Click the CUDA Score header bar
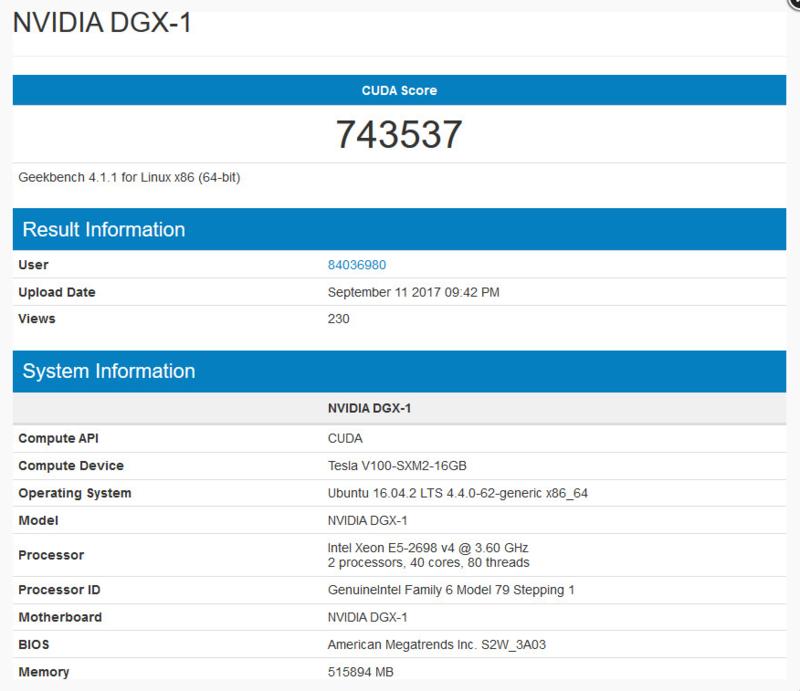 399,90
